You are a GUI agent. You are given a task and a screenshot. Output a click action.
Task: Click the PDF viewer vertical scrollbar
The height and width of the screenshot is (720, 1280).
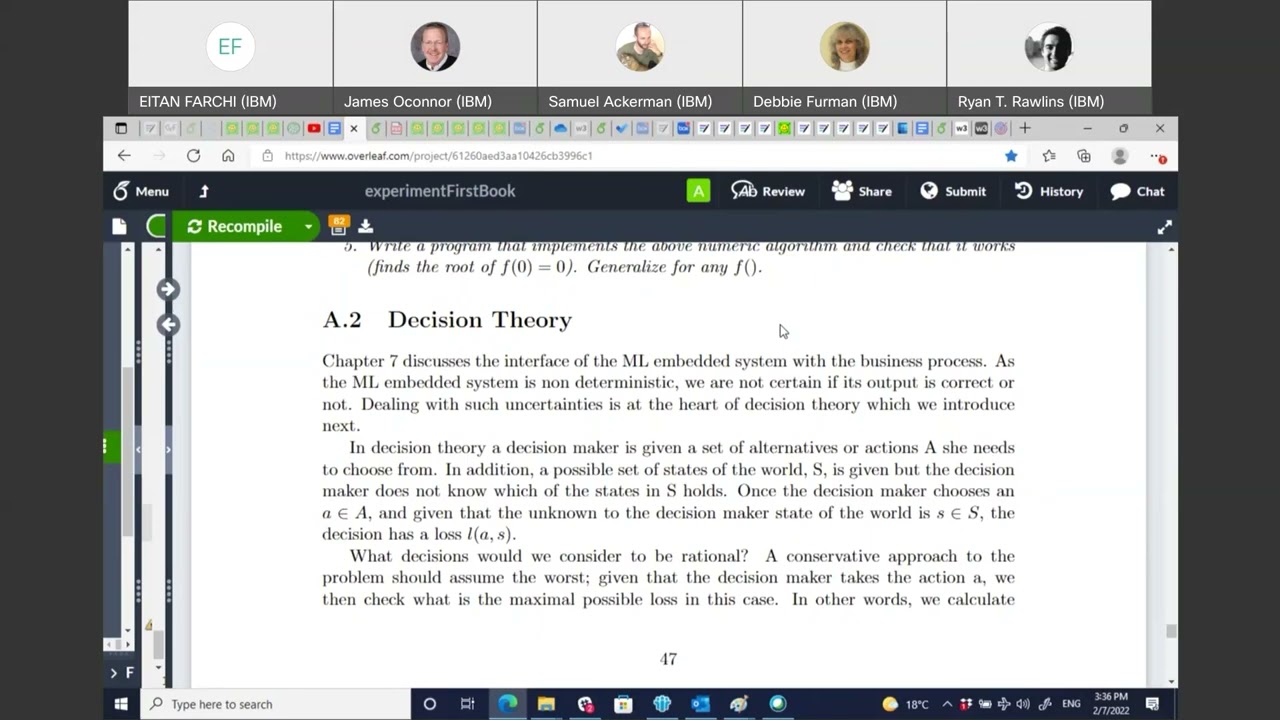click(1171, 631)
